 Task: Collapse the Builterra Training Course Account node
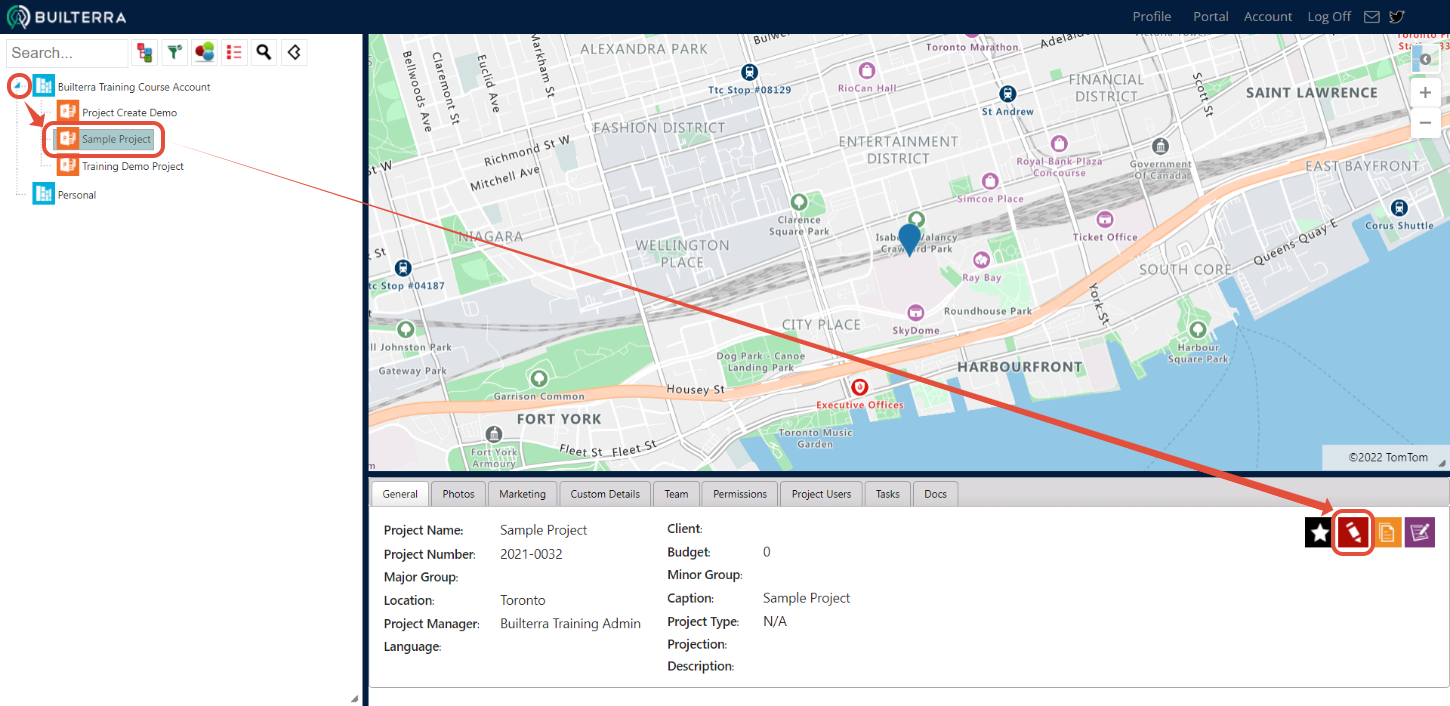pos(17,86)
